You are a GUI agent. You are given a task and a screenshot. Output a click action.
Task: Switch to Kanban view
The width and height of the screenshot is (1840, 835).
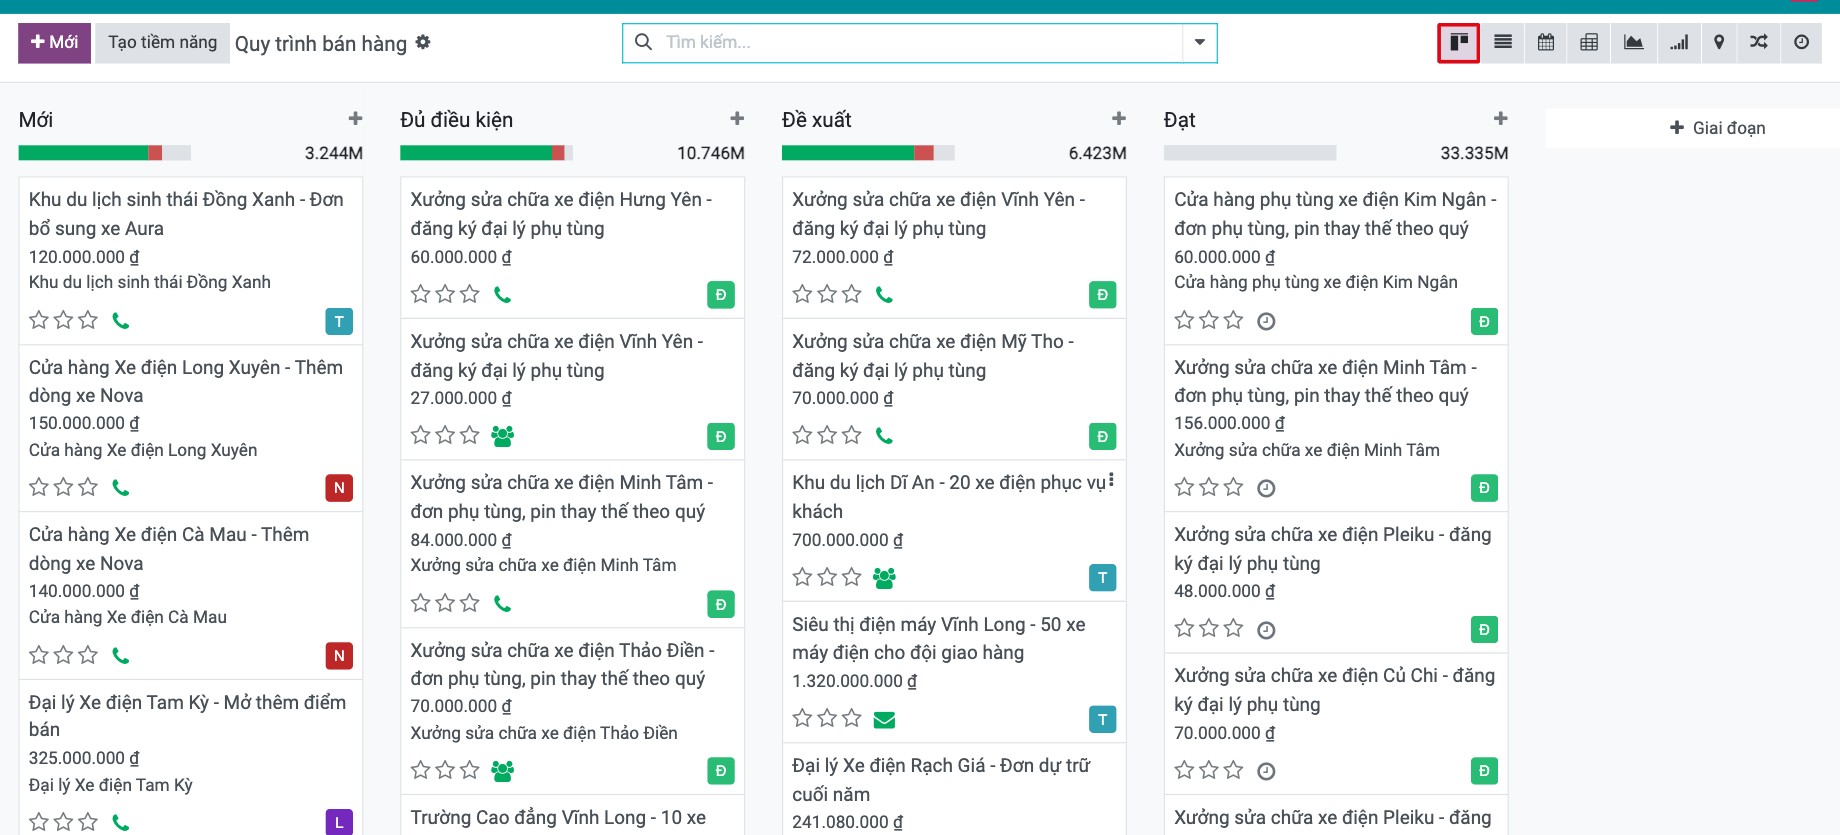click(1459, 43)
